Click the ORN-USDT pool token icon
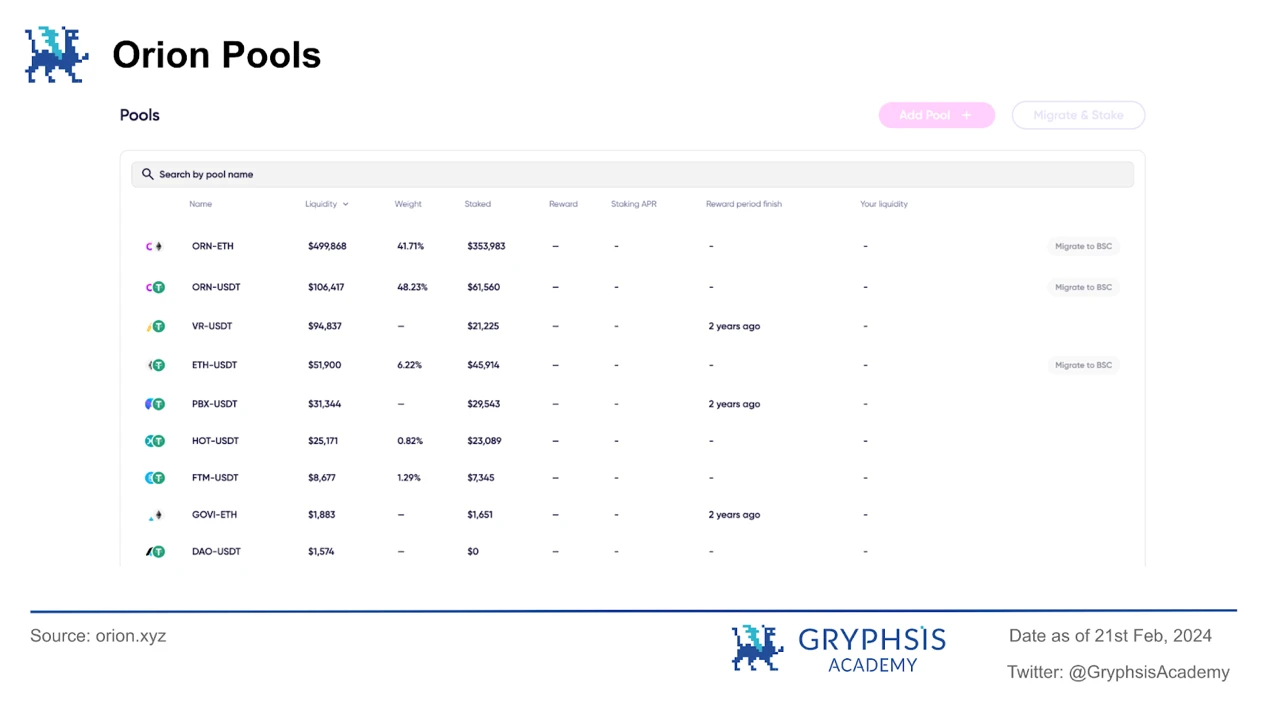The image size is (1271, 706). tap(155, 287)
